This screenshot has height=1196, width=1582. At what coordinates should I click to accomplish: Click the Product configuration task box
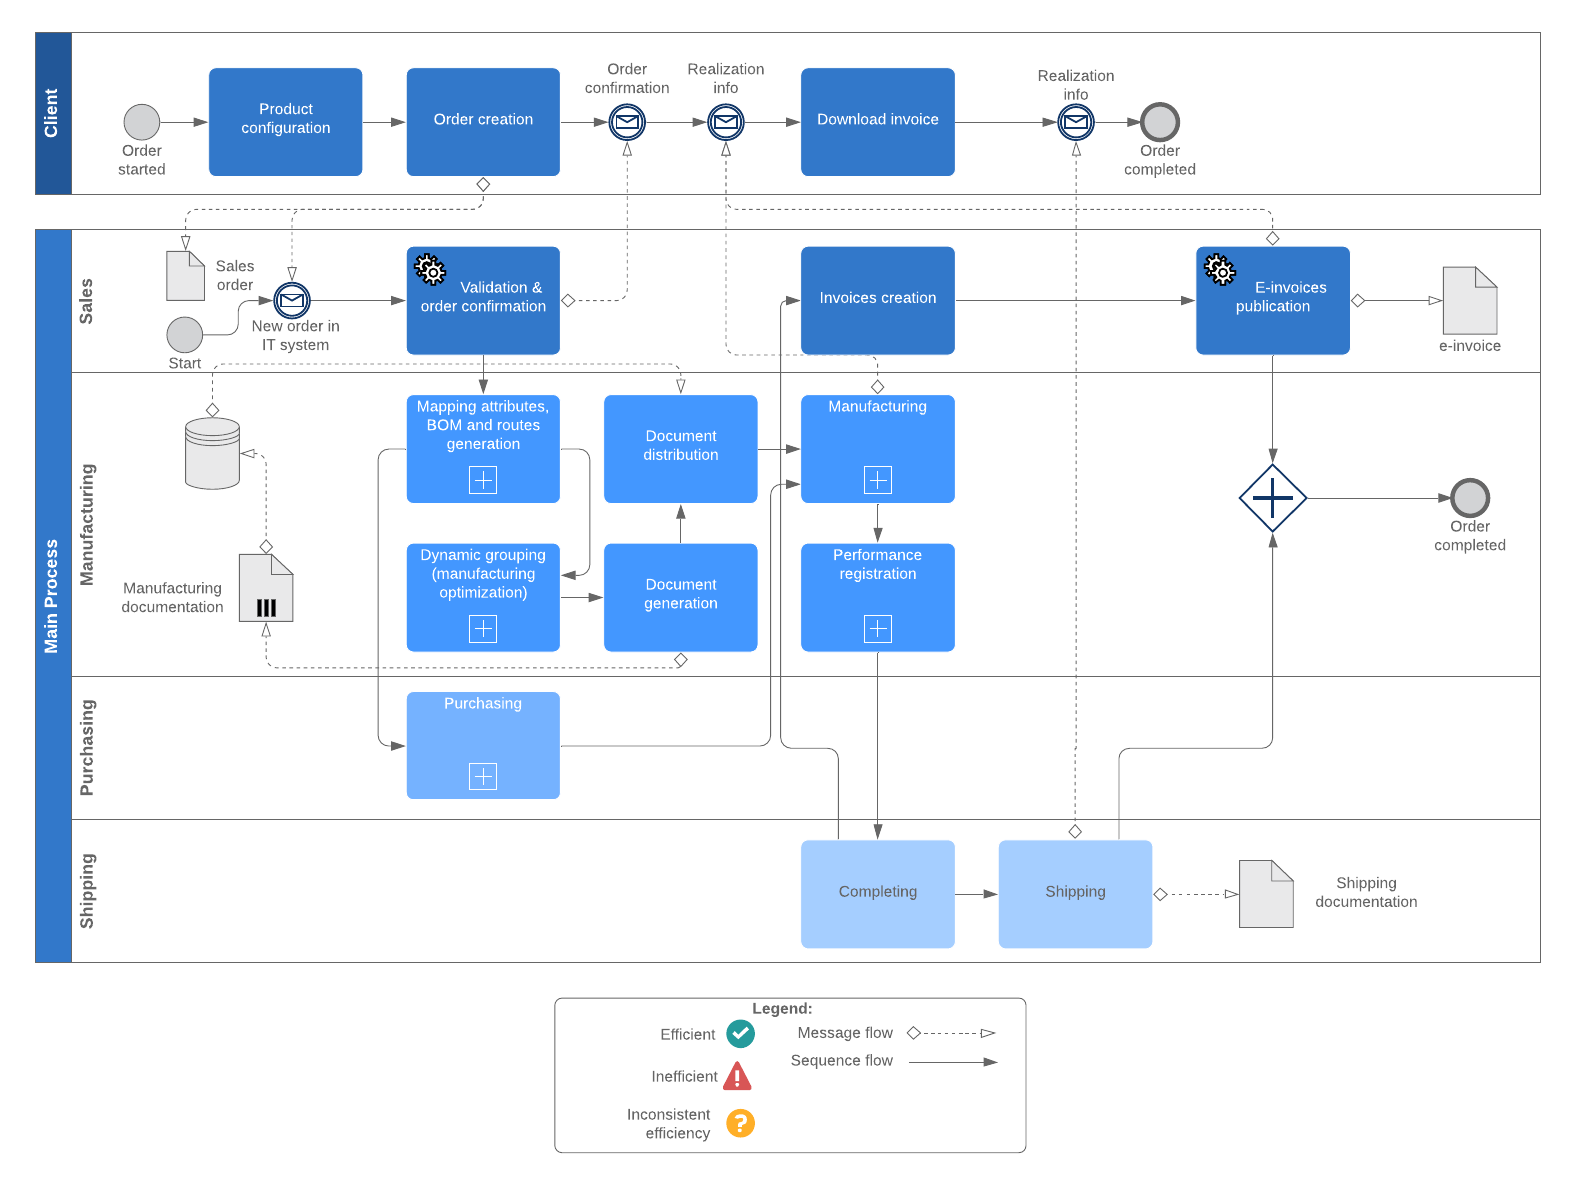[x=285, y=122]
